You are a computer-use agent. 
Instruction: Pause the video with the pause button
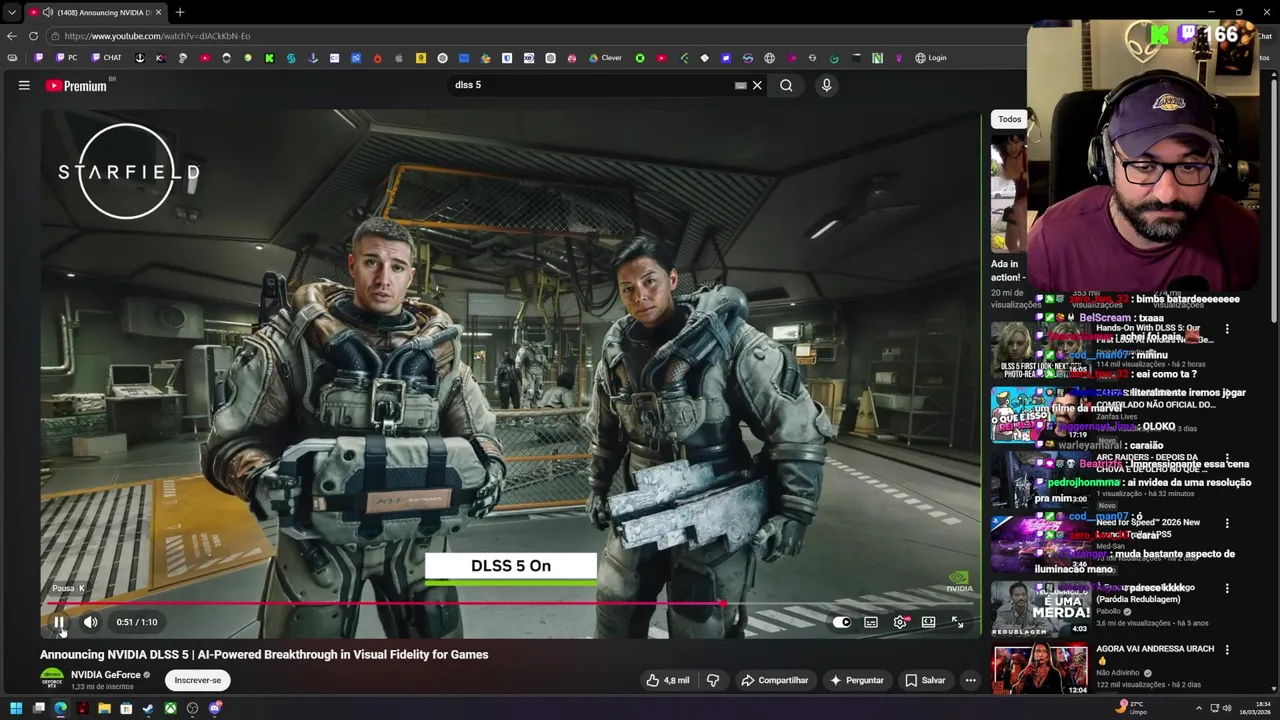(59, 622)
